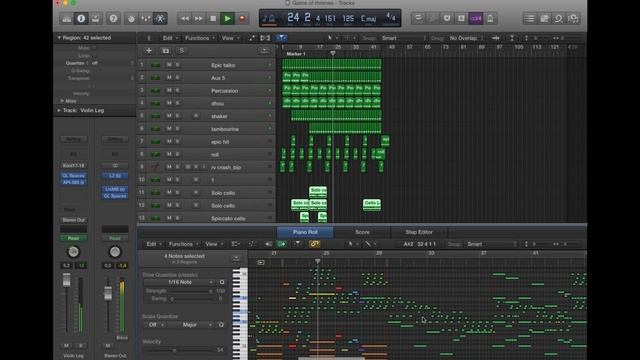Collapse the Region inspector triangle

pos(59,38)
